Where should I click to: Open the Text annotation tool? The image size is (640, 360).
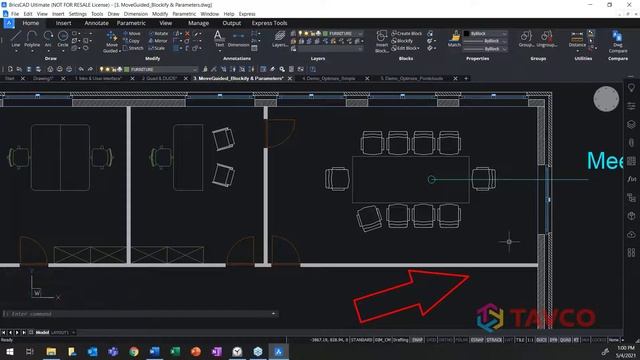click(219, 39)
